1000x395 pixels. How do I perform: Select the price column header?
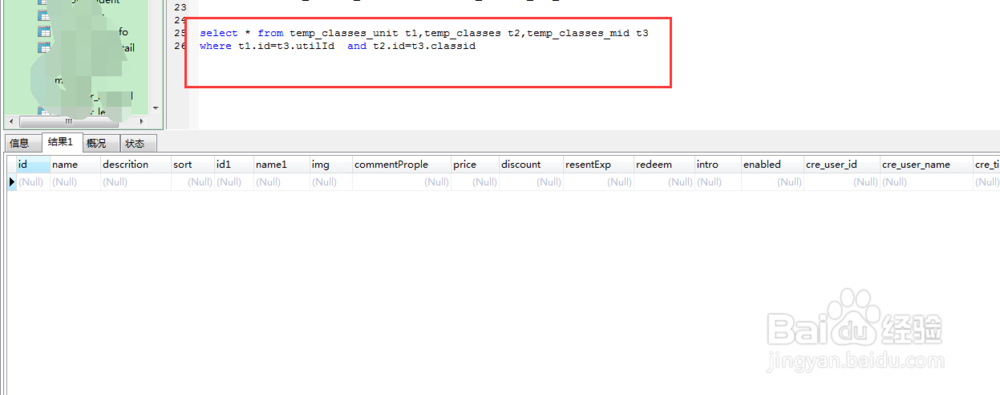click(475, 165)
